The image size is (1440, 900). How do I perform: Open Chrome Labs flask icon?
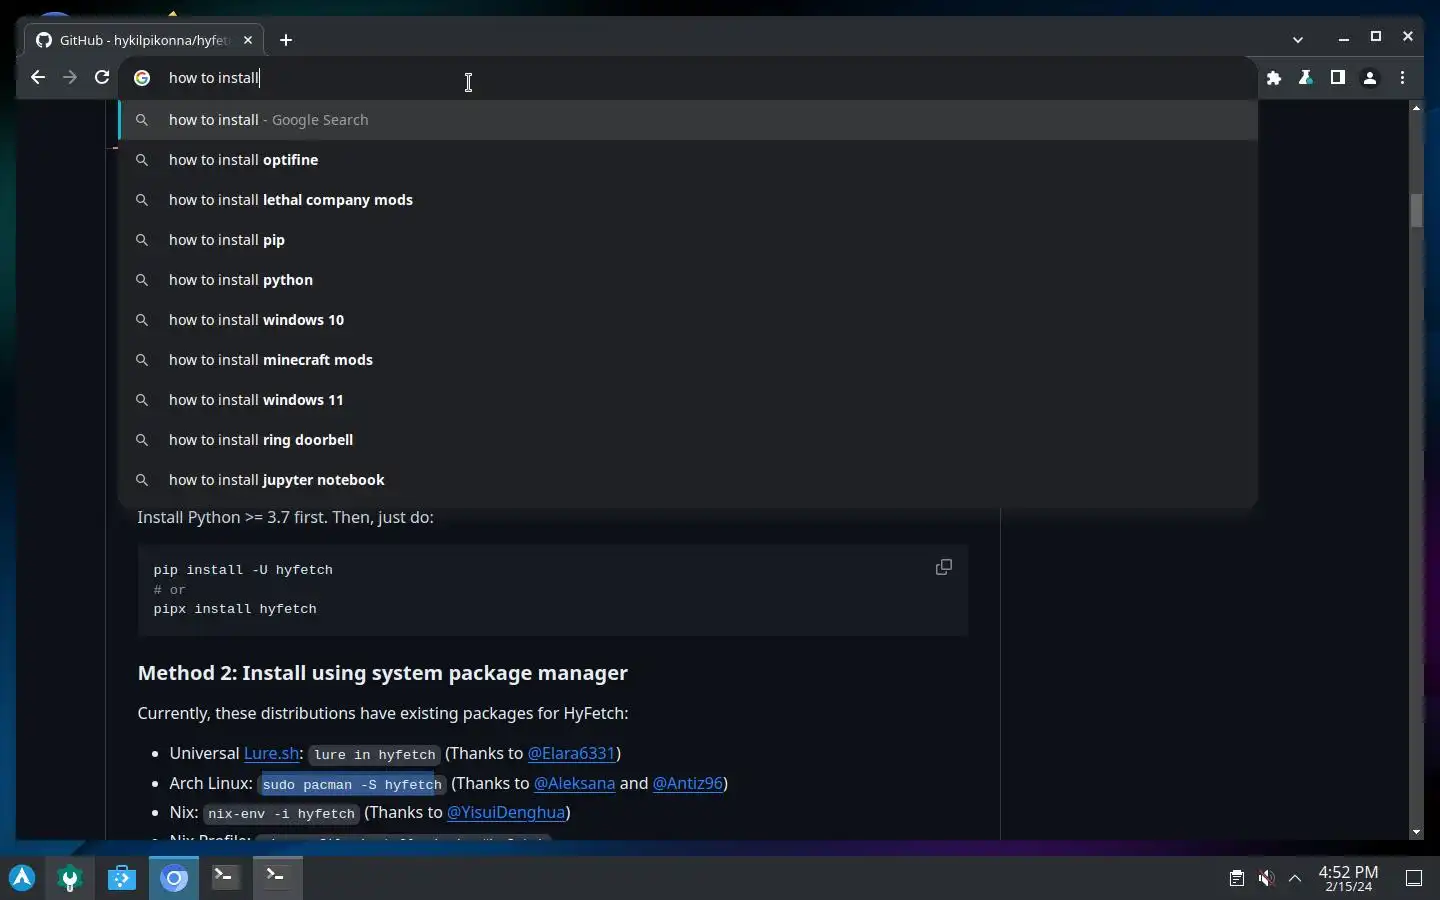(1306, 78)
